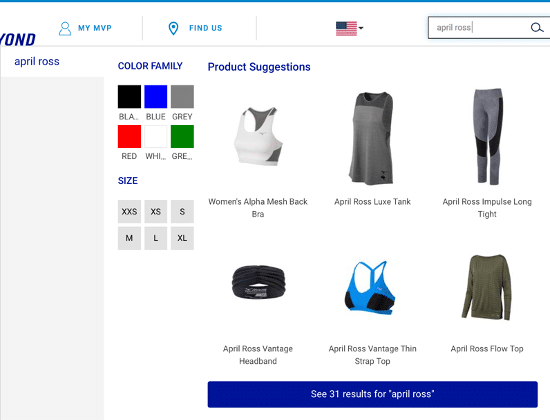550x420 pixels.
Task: Pick the red color swatch
Action: coord(129,136)
